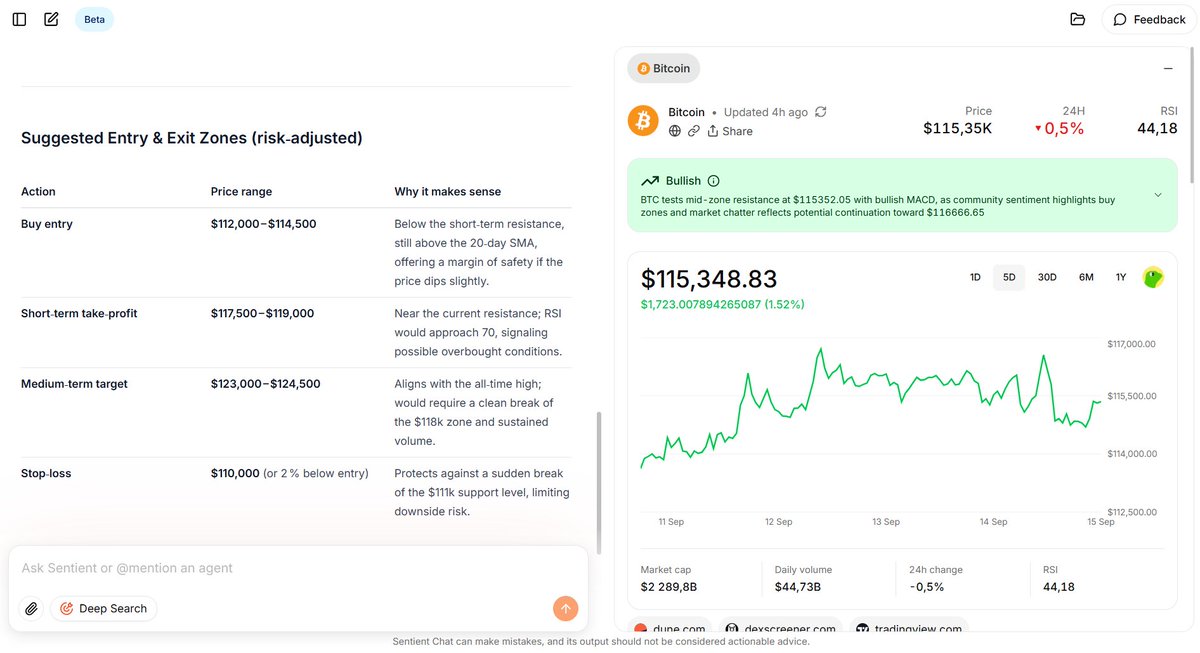
Task: Click the 12 Sep chart axis label
Action: click(778, 522)
